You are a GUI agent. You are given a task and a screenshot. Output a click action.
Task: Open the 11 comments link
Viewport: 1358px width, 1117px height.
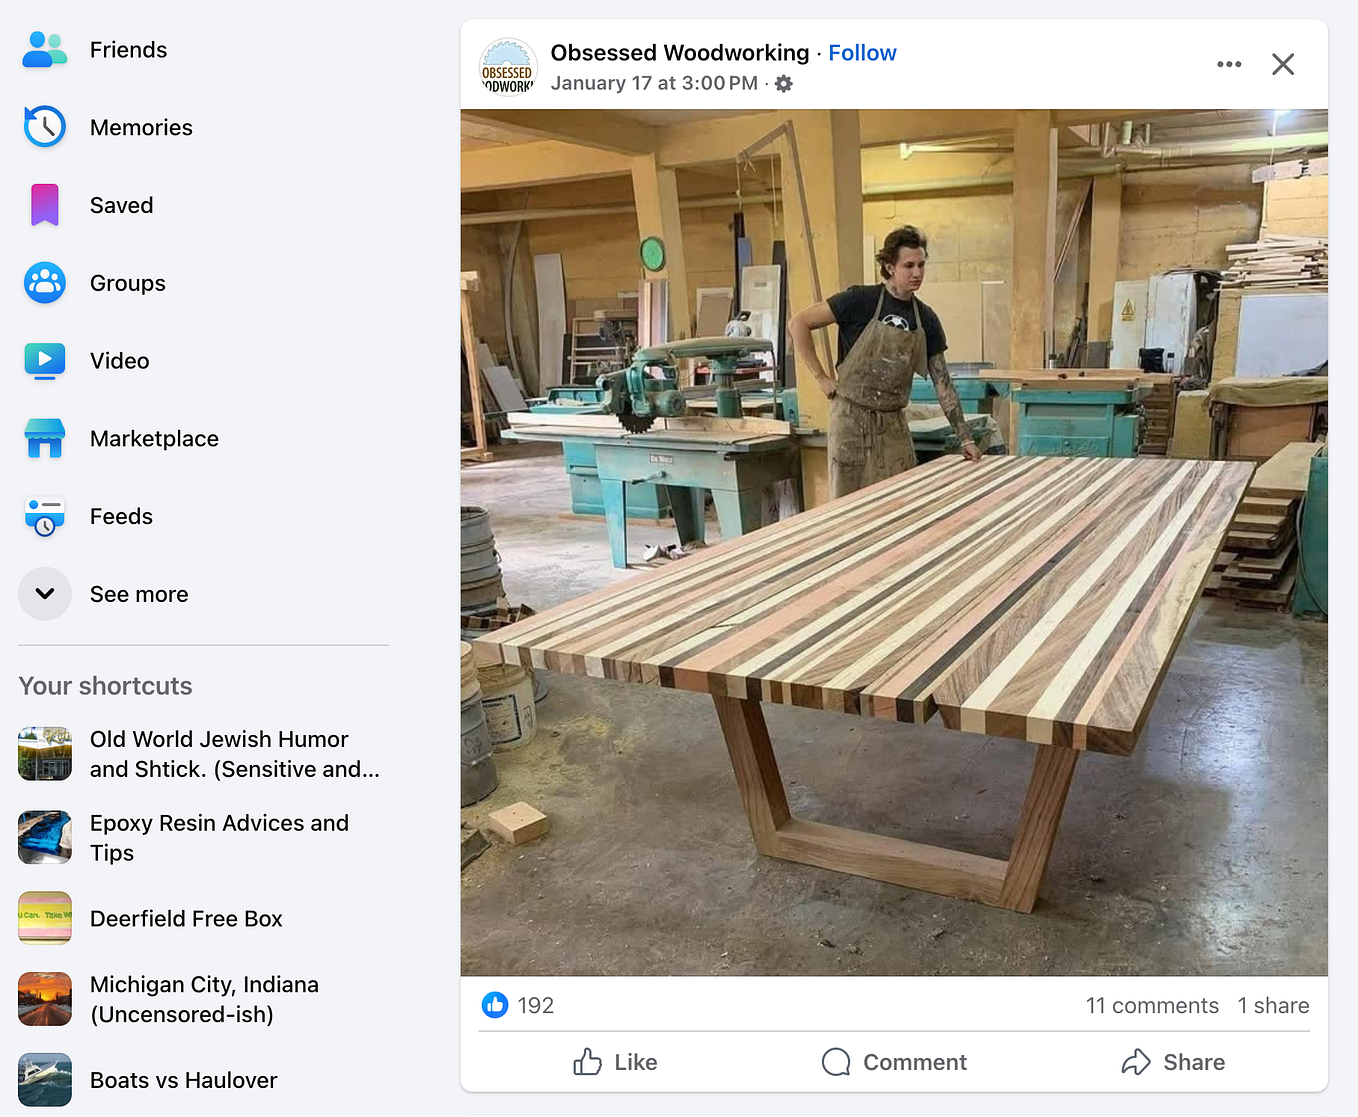click(x=1152, y=1005)
